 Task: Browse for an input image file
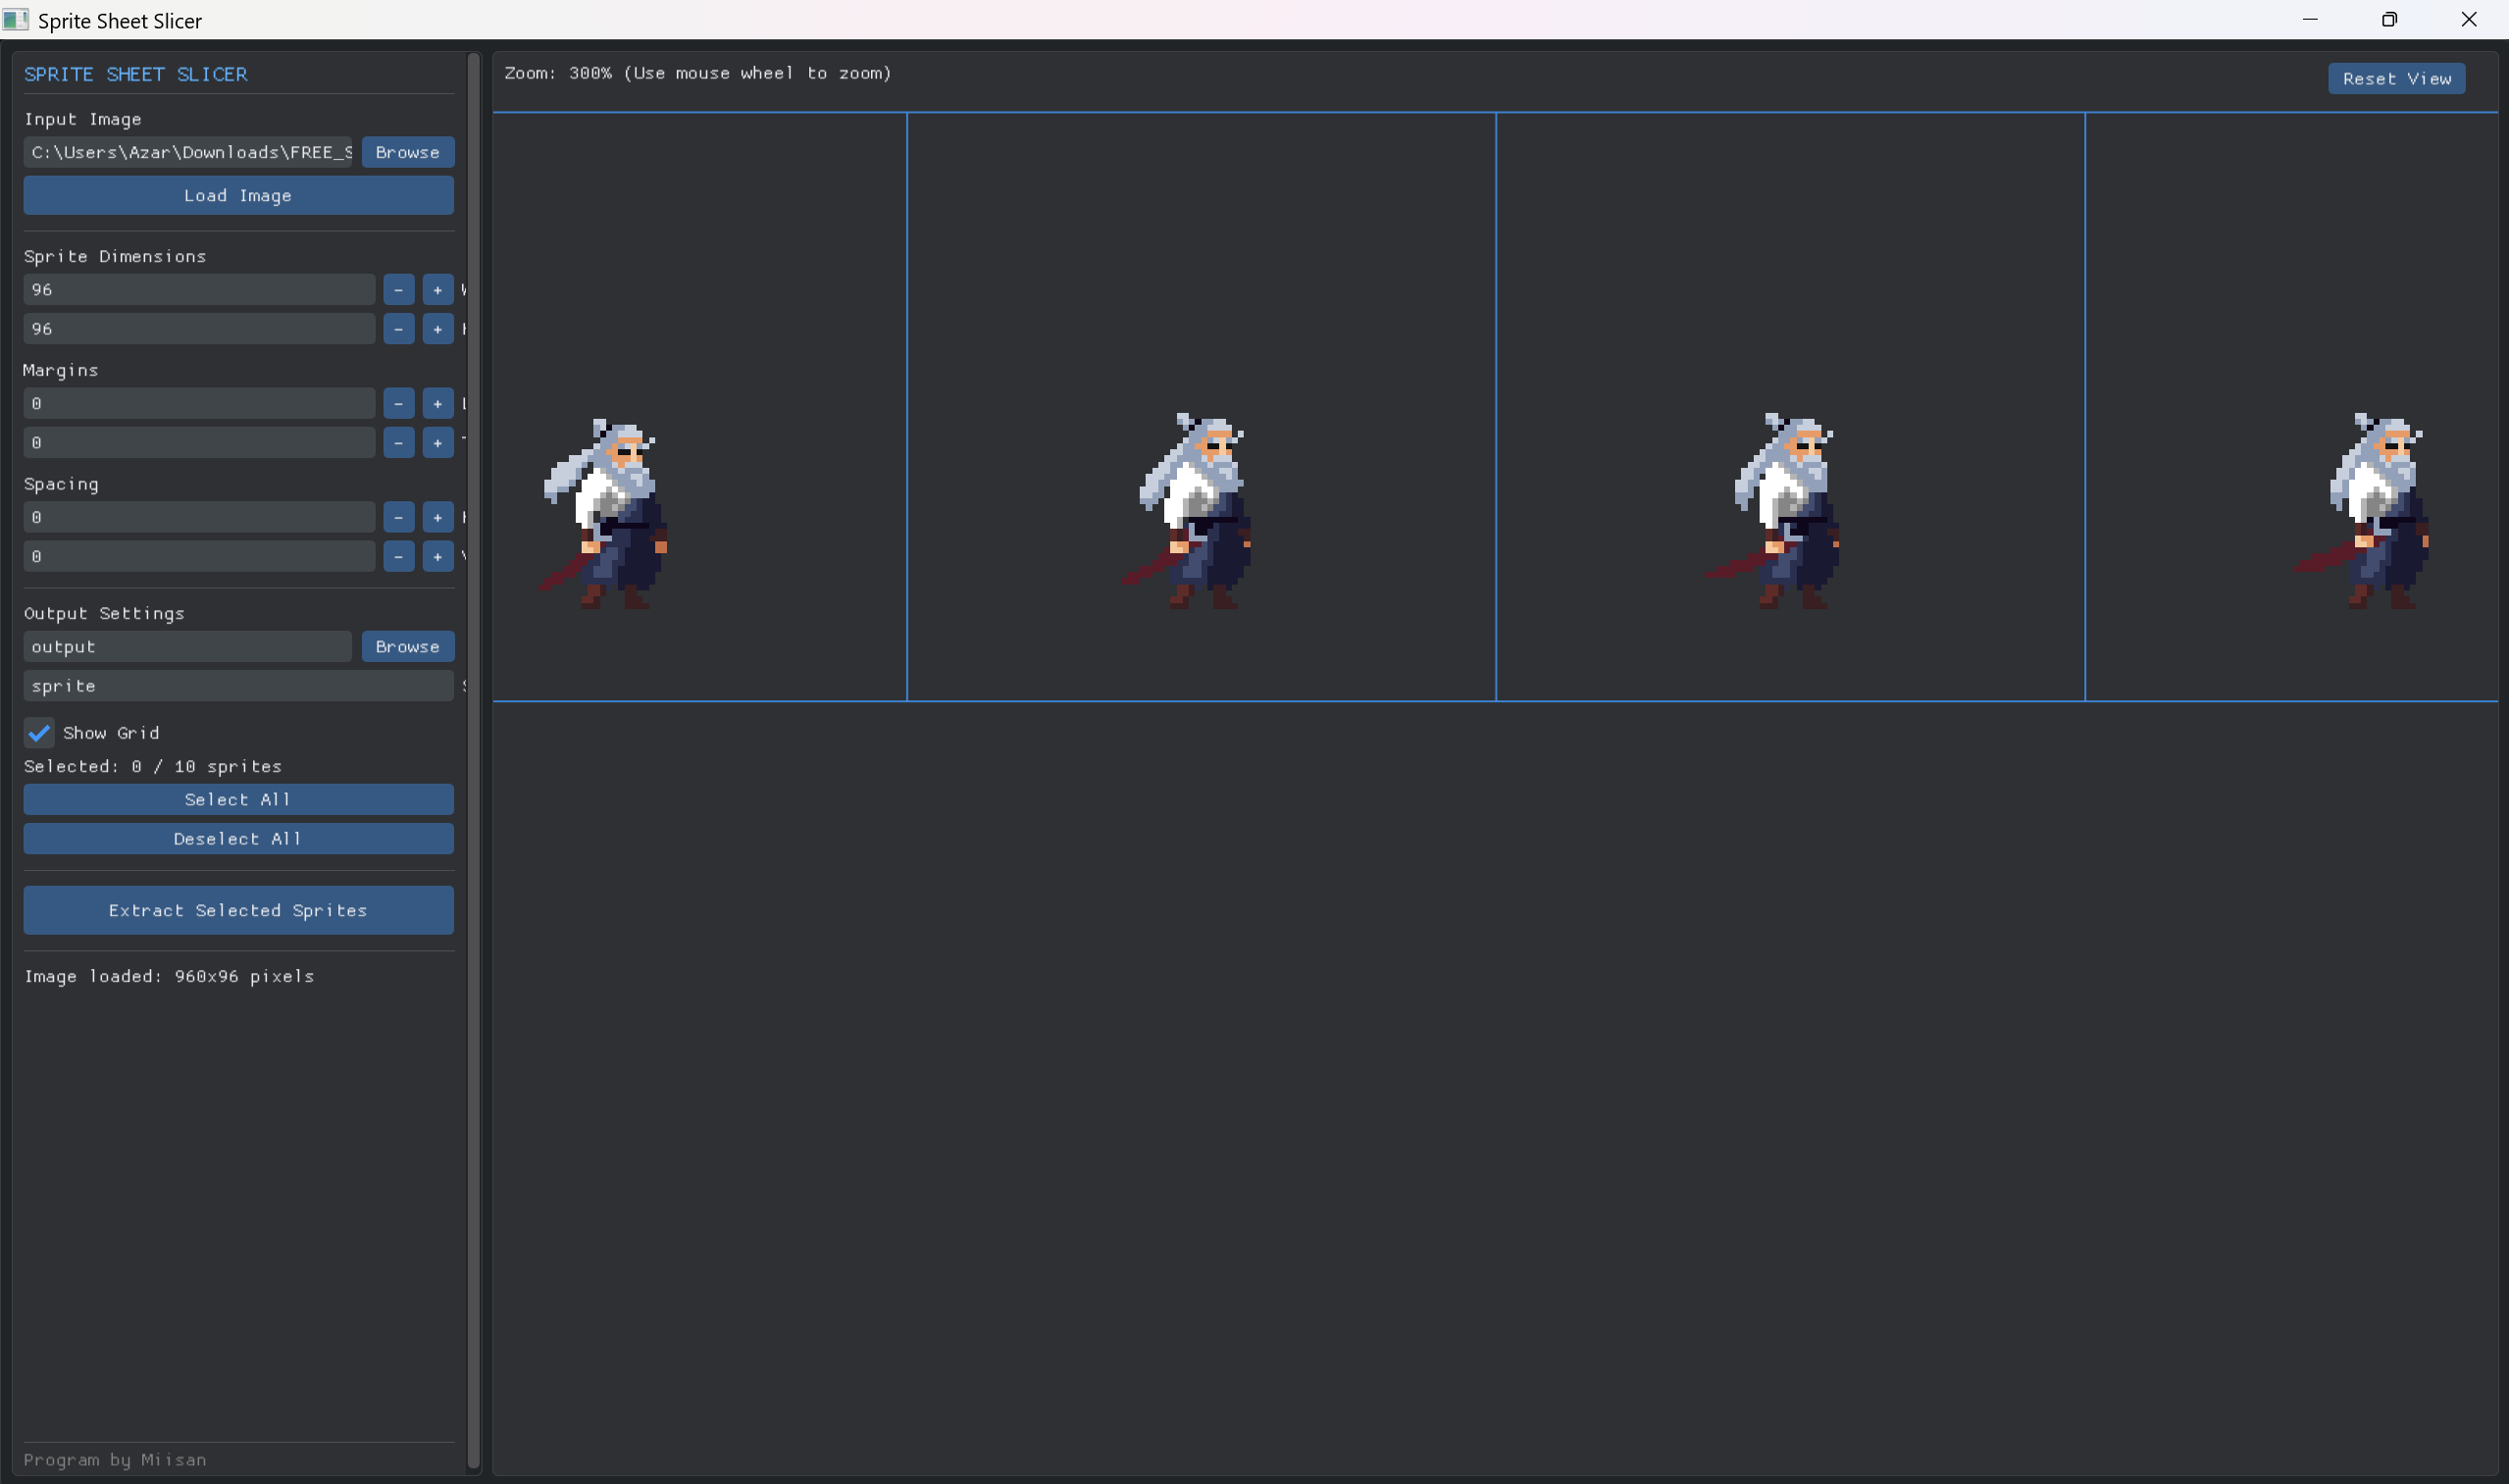click(407, 153)
